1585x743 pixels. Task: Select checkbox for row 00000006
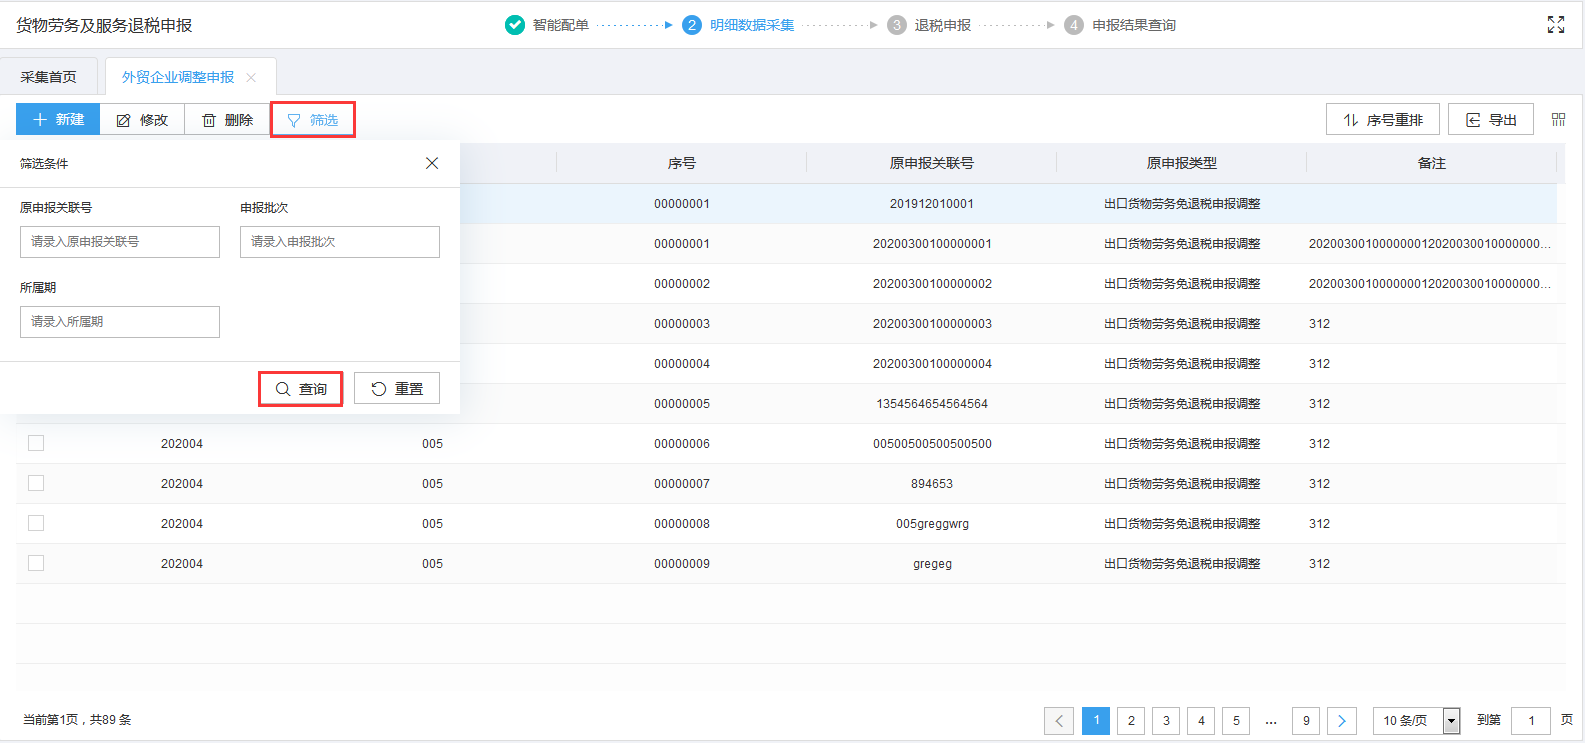(36, 443)
